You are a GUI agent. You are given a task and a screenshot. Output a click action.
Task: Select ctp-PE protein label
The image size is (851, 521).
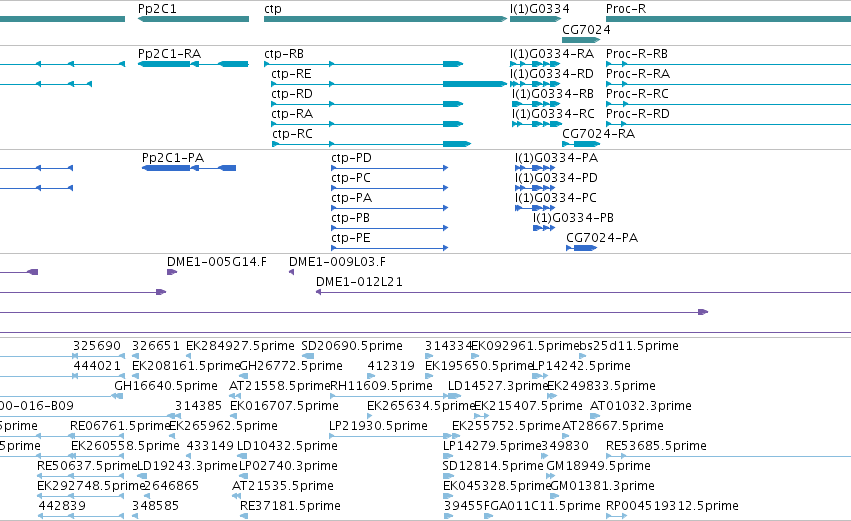[x=351, y=238]
